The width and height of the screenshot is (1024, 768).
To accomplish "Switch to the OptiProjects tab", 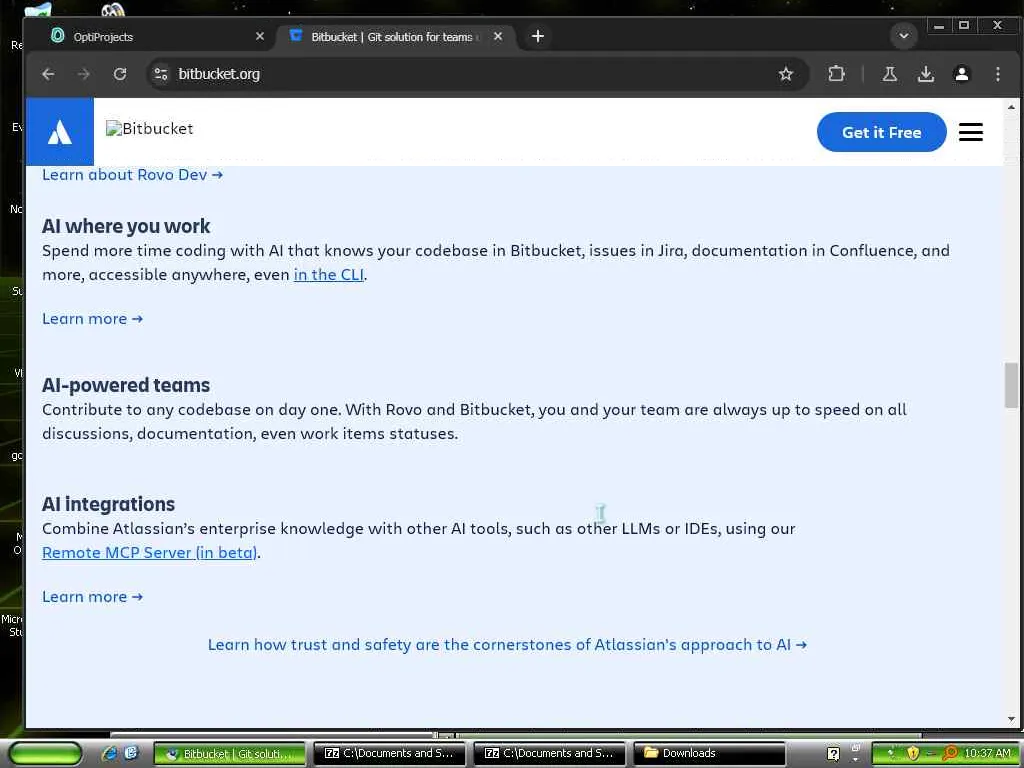I will coord(155,37).
